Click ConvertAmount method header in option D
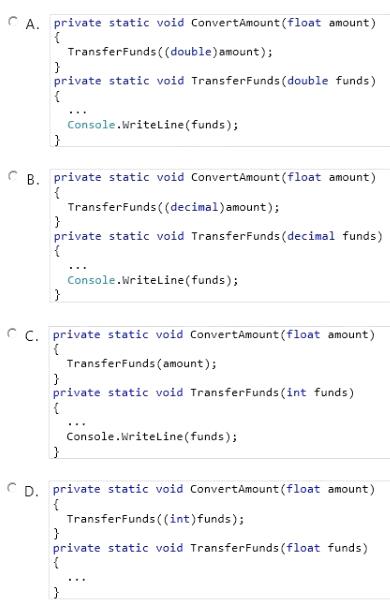Image resolution: width=390 pixels, height=608 pixels. click(x=214, y=489)
